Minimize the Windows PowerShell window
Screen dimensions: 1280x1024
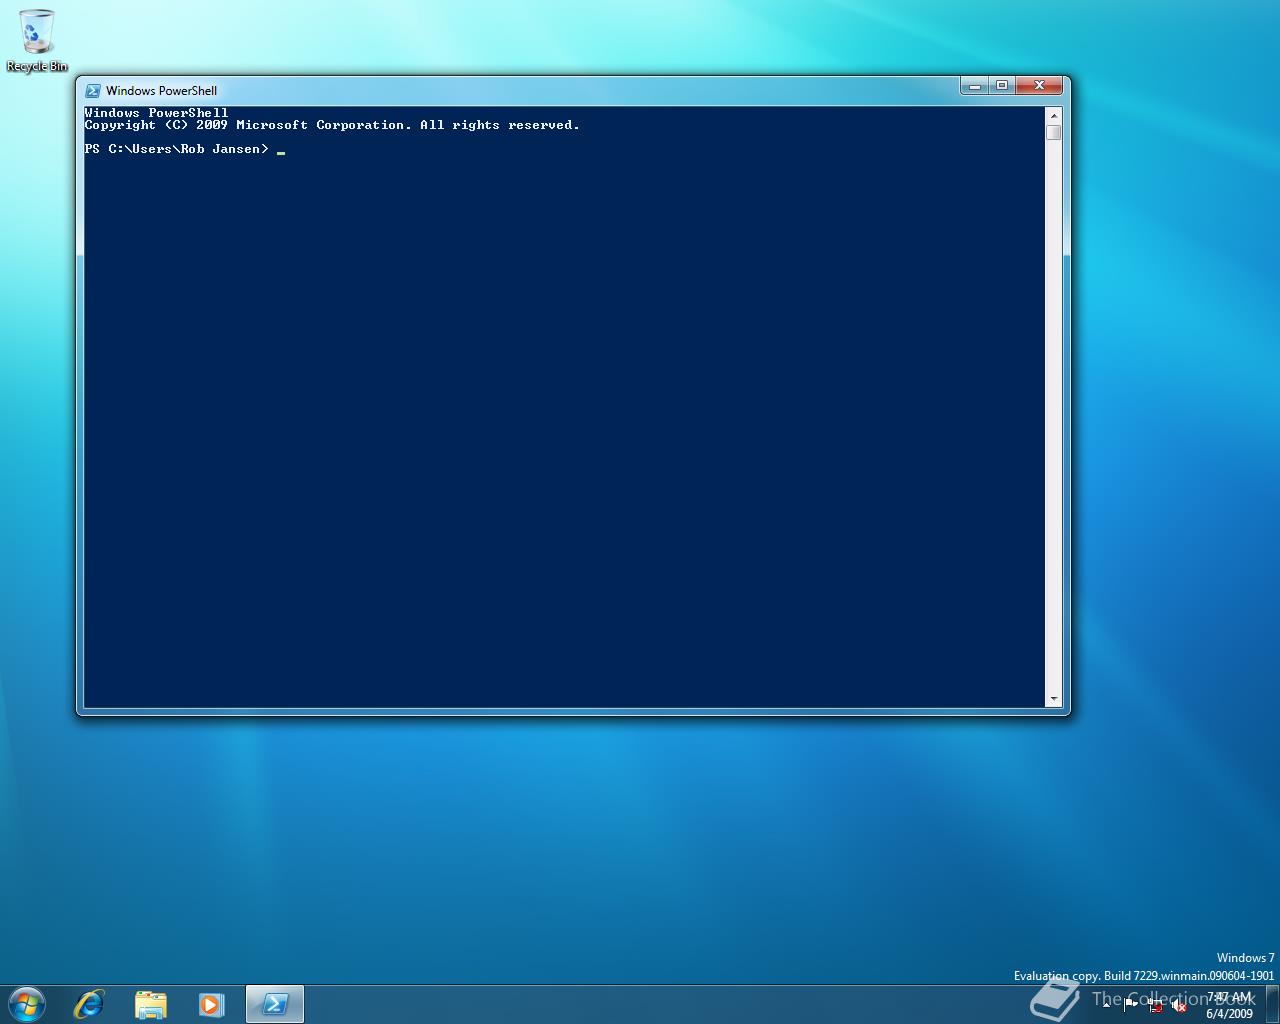pos(974,86)
